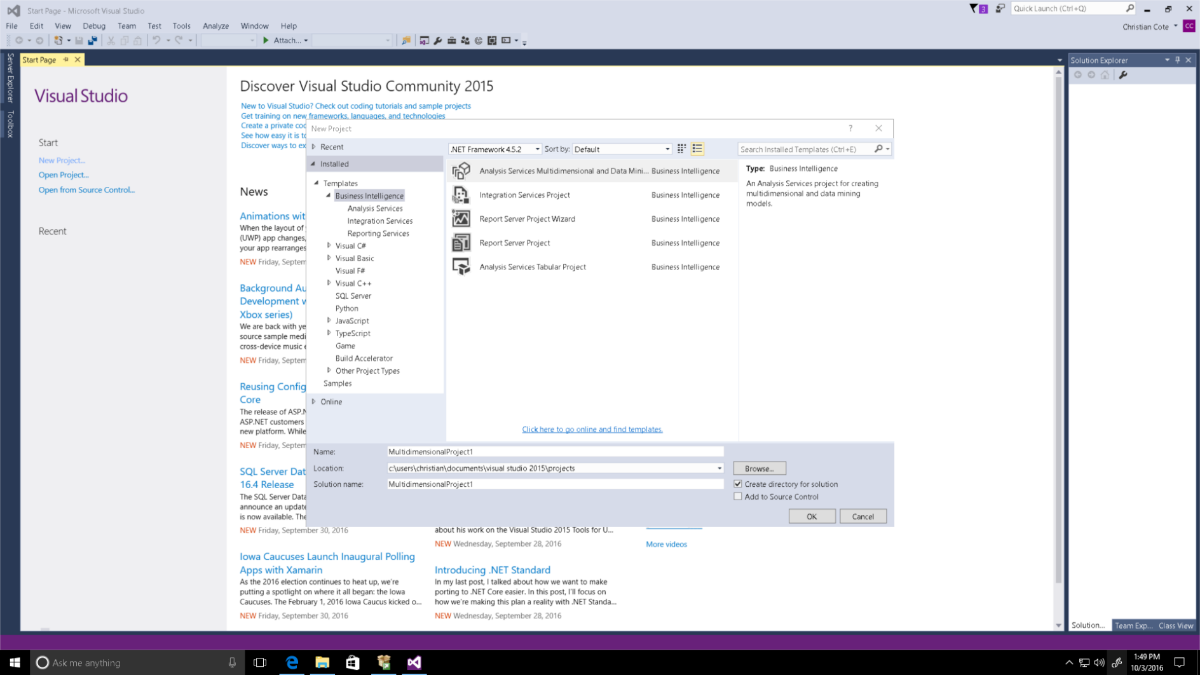Expand the Visual C++ templates node
This screenshot has width=1200, height=675.
tap(329, 283)
